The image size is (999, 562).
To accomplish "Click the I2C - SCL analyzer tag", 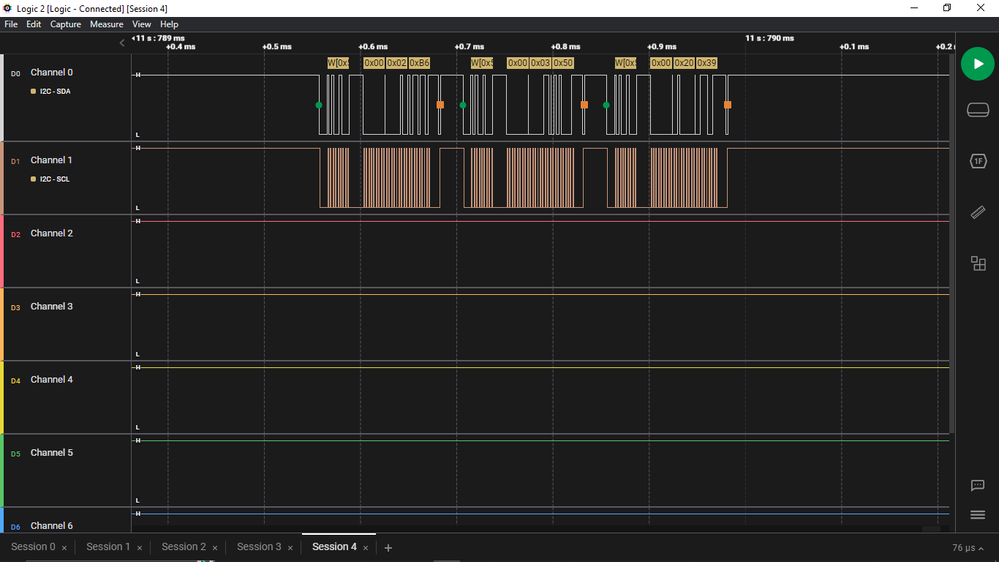I will coord(51,179).
